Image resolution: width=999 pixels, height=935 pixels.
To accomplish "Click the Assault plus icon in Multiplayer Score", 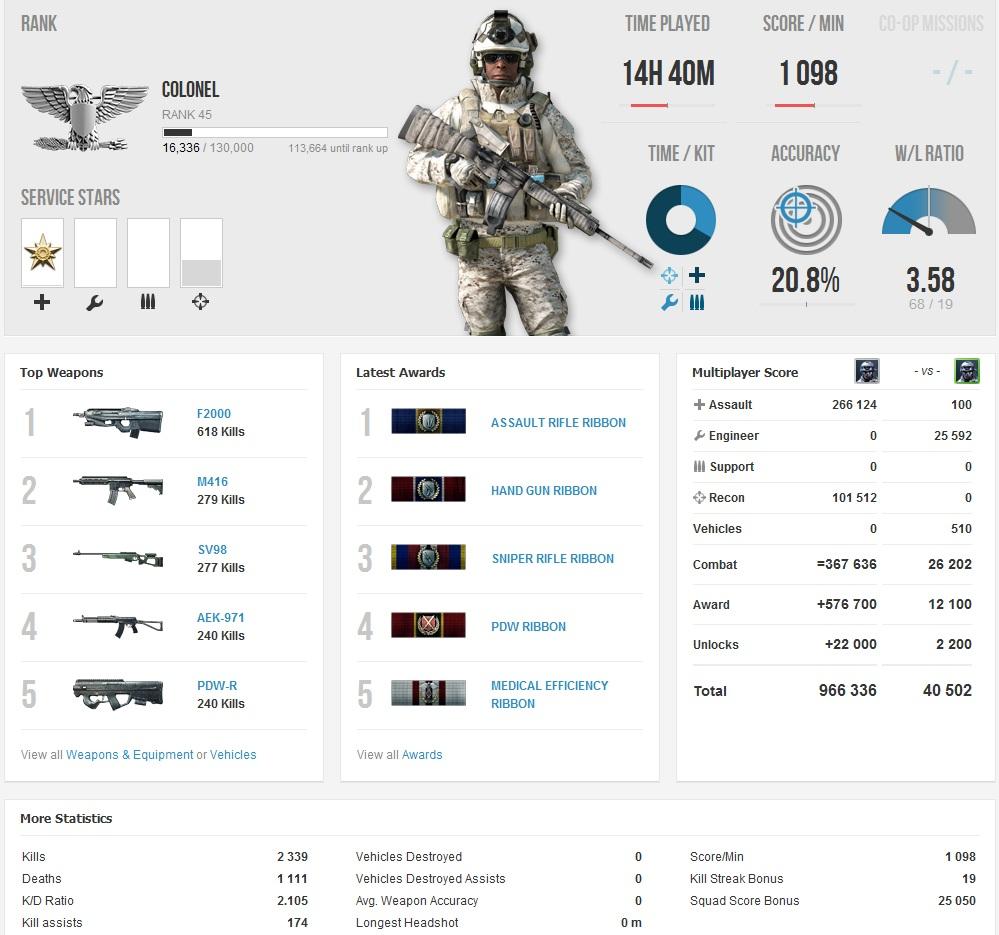I will click(x=699, y=404).
